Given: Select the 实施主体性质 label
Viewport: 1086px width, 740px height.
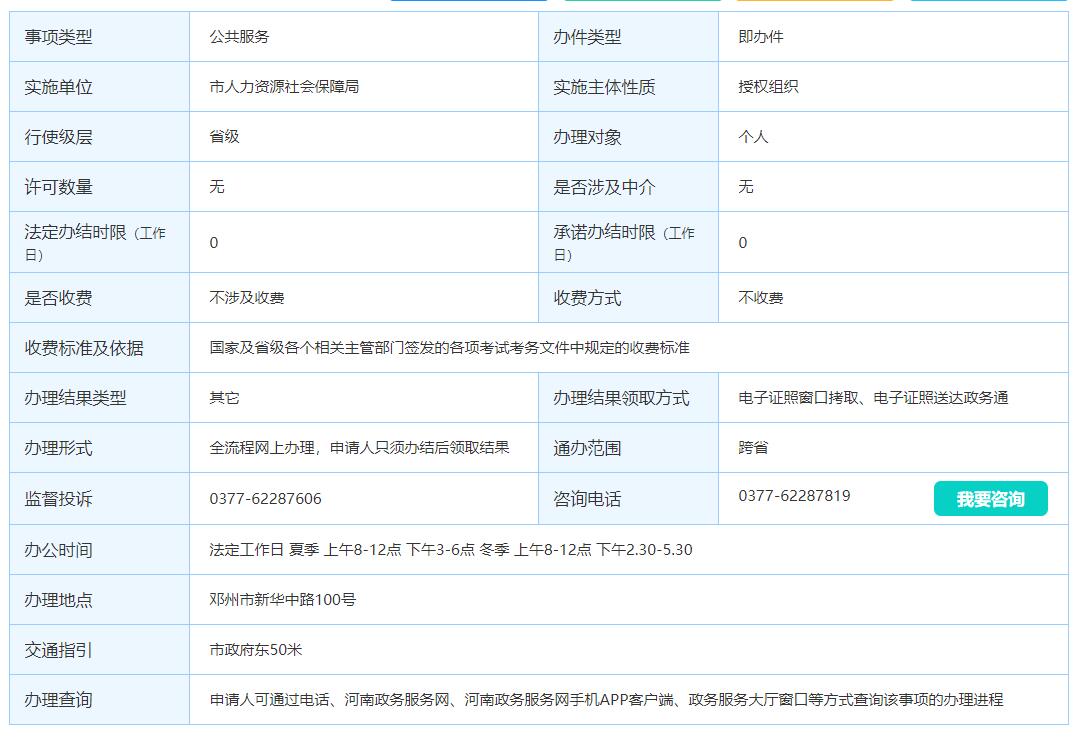Looking at the screenshot, I should pyautogui.click(x=604, y=87).
